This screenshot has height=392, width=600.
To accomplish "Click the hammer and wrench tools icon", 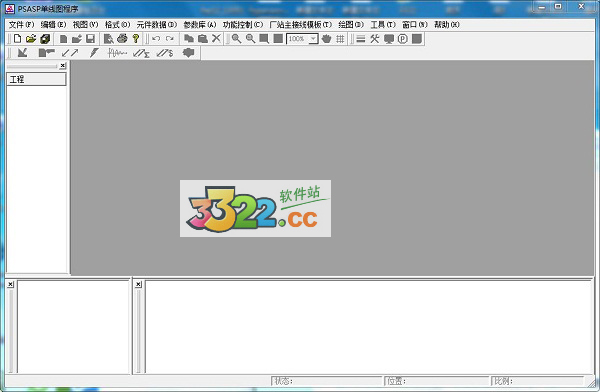I will click(375, 39).
